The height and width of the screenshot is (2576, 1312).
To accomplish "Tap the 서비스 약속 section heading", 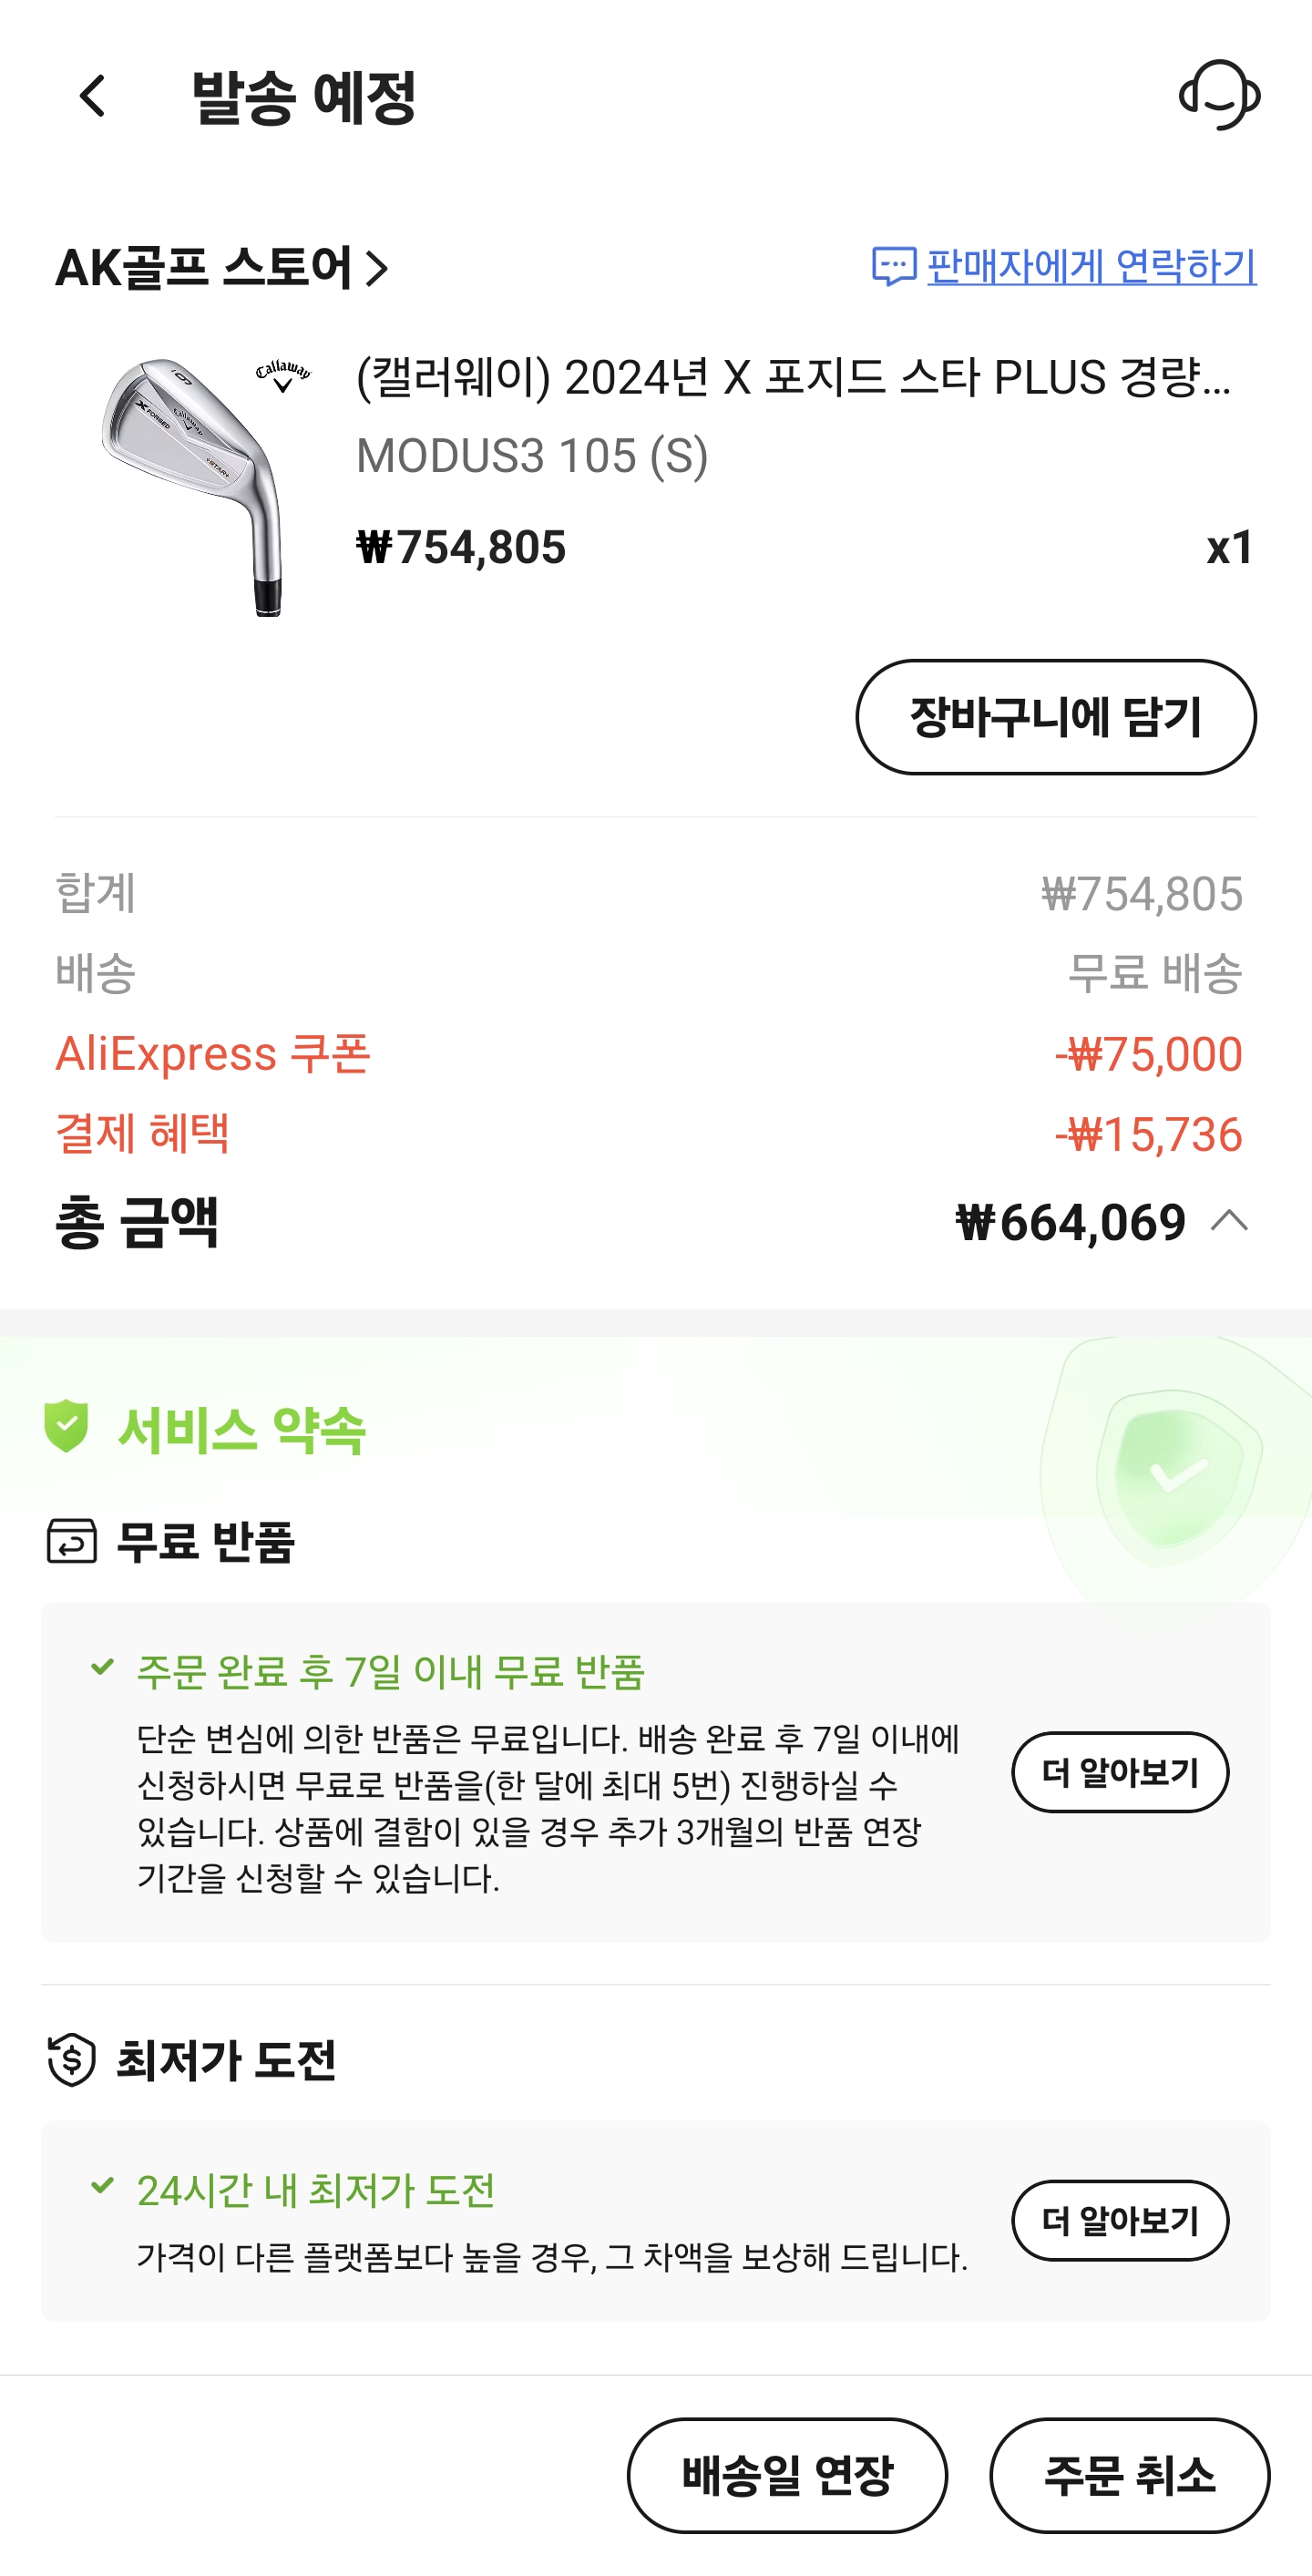I will pos(241,1429).
